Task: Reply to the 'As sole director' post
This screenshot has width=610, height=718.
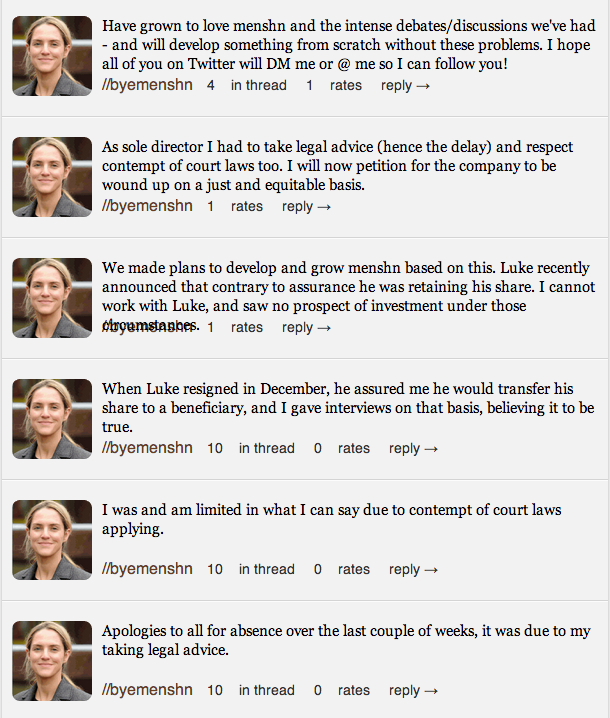Action: click(x=306, y=207)
